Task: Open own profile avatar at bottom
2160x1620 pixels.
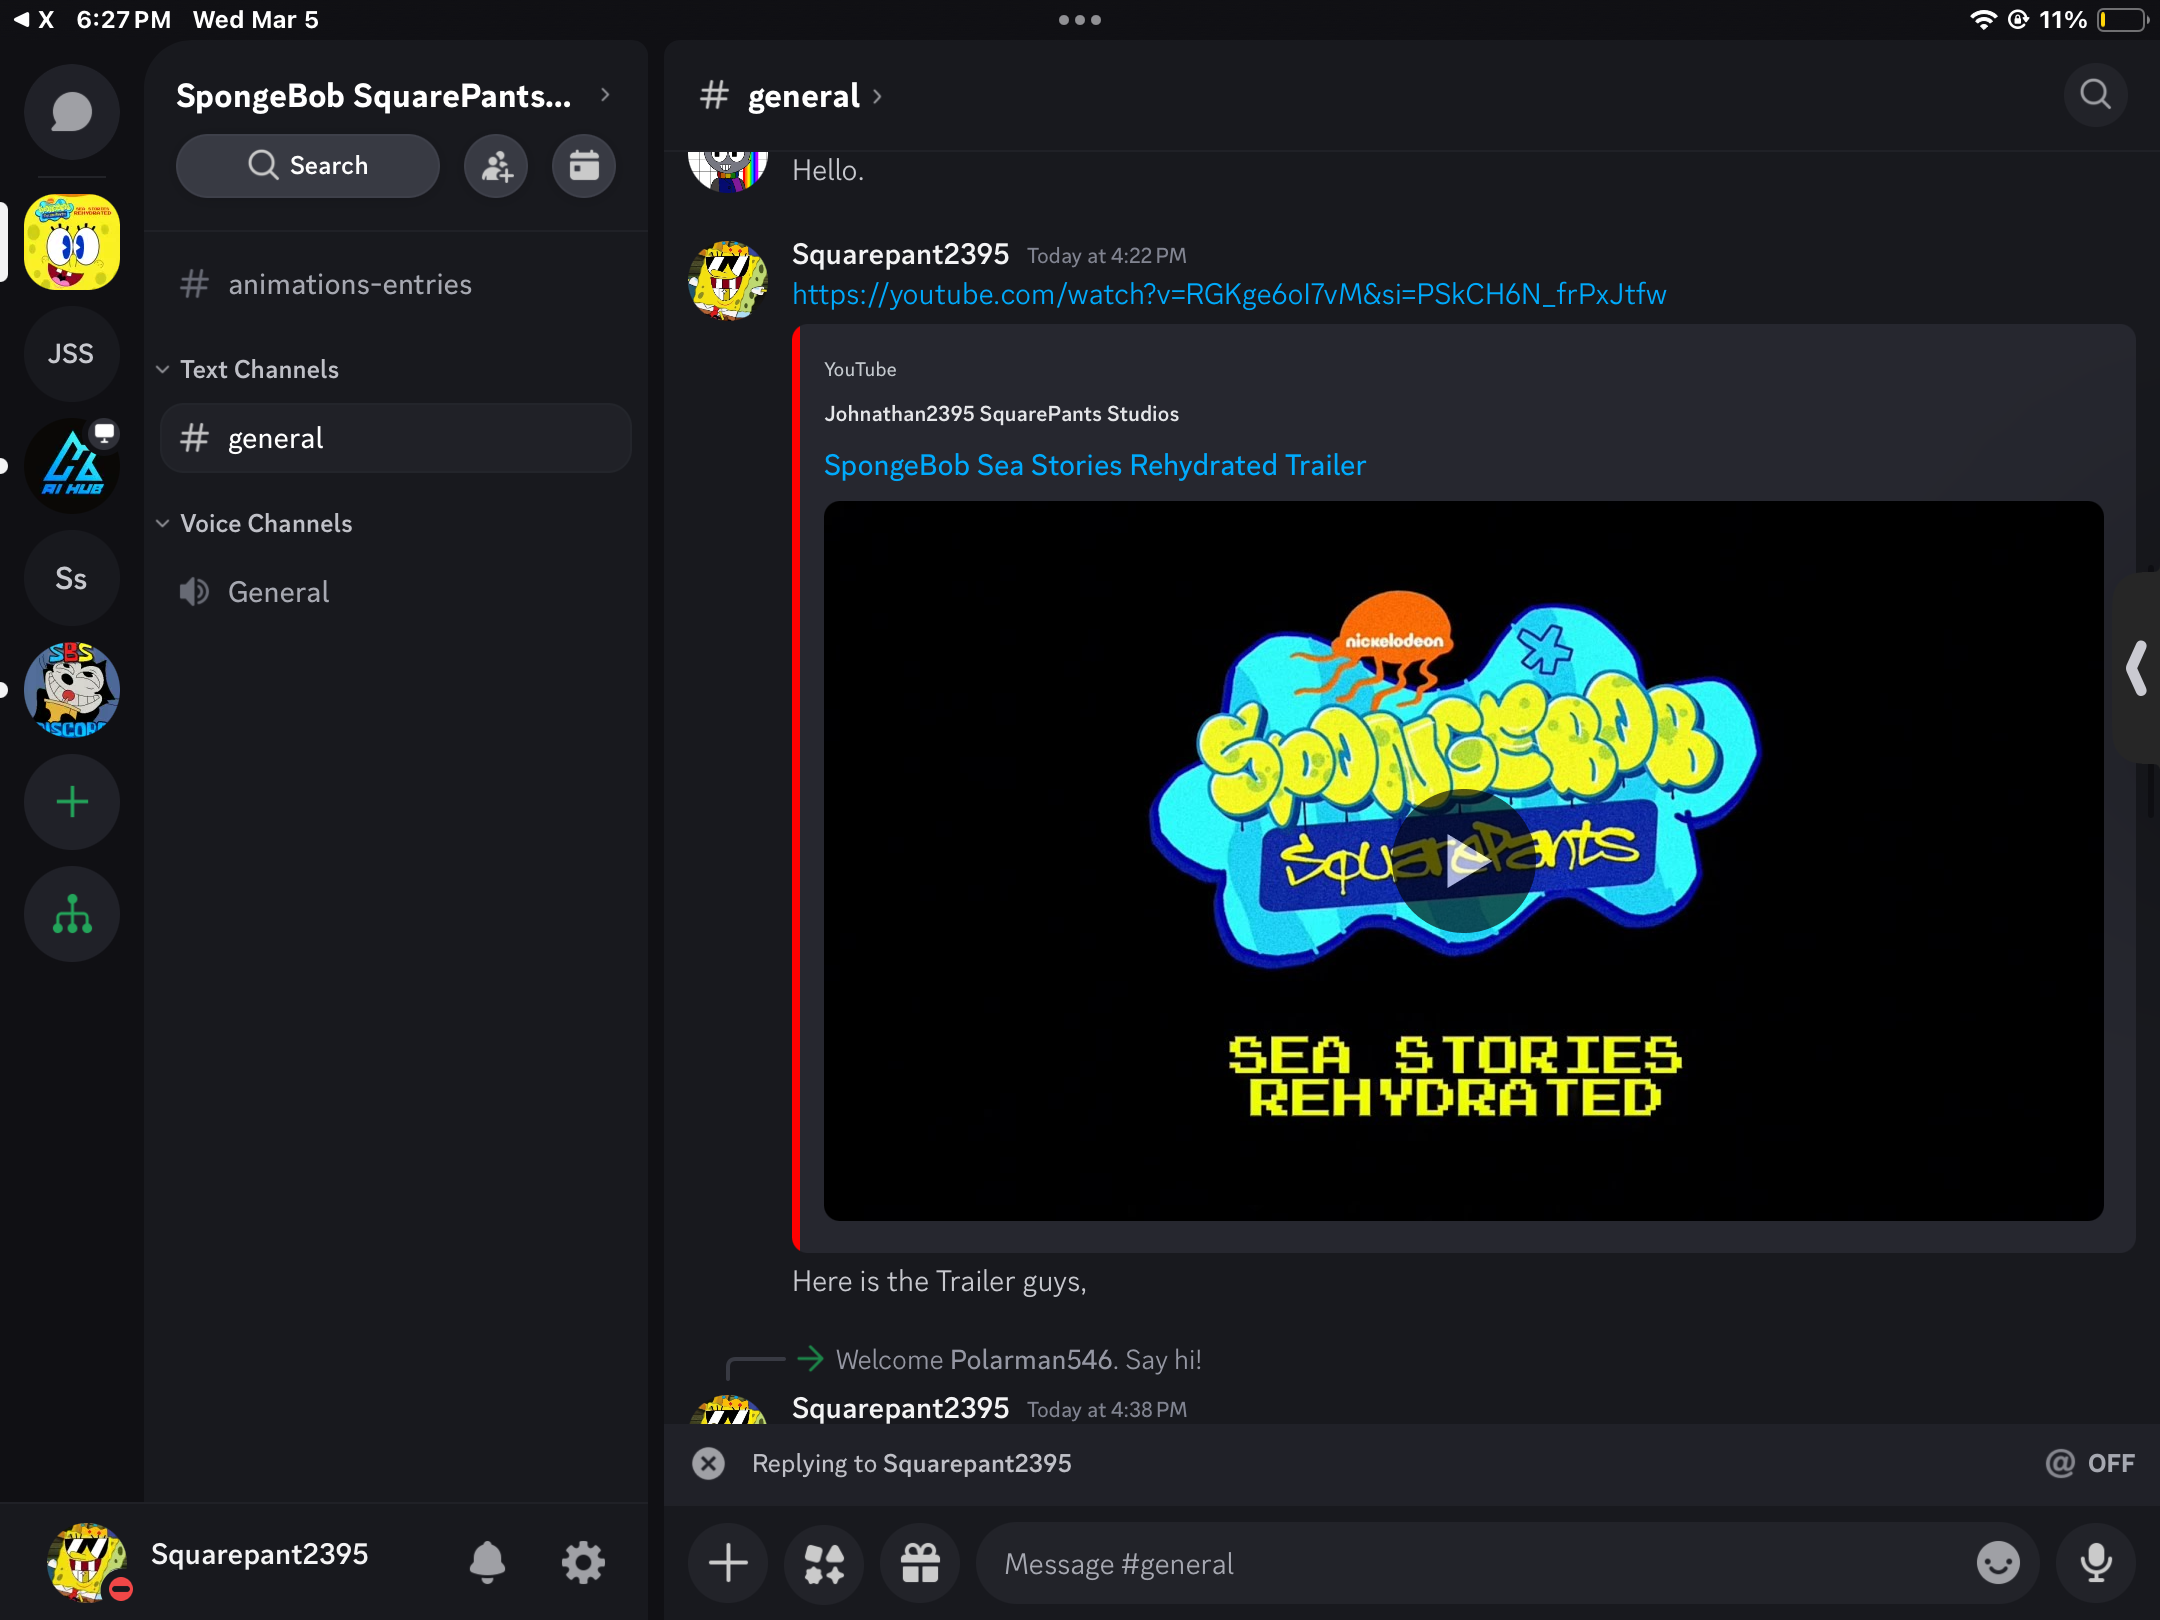Action: pos(88,1562)
